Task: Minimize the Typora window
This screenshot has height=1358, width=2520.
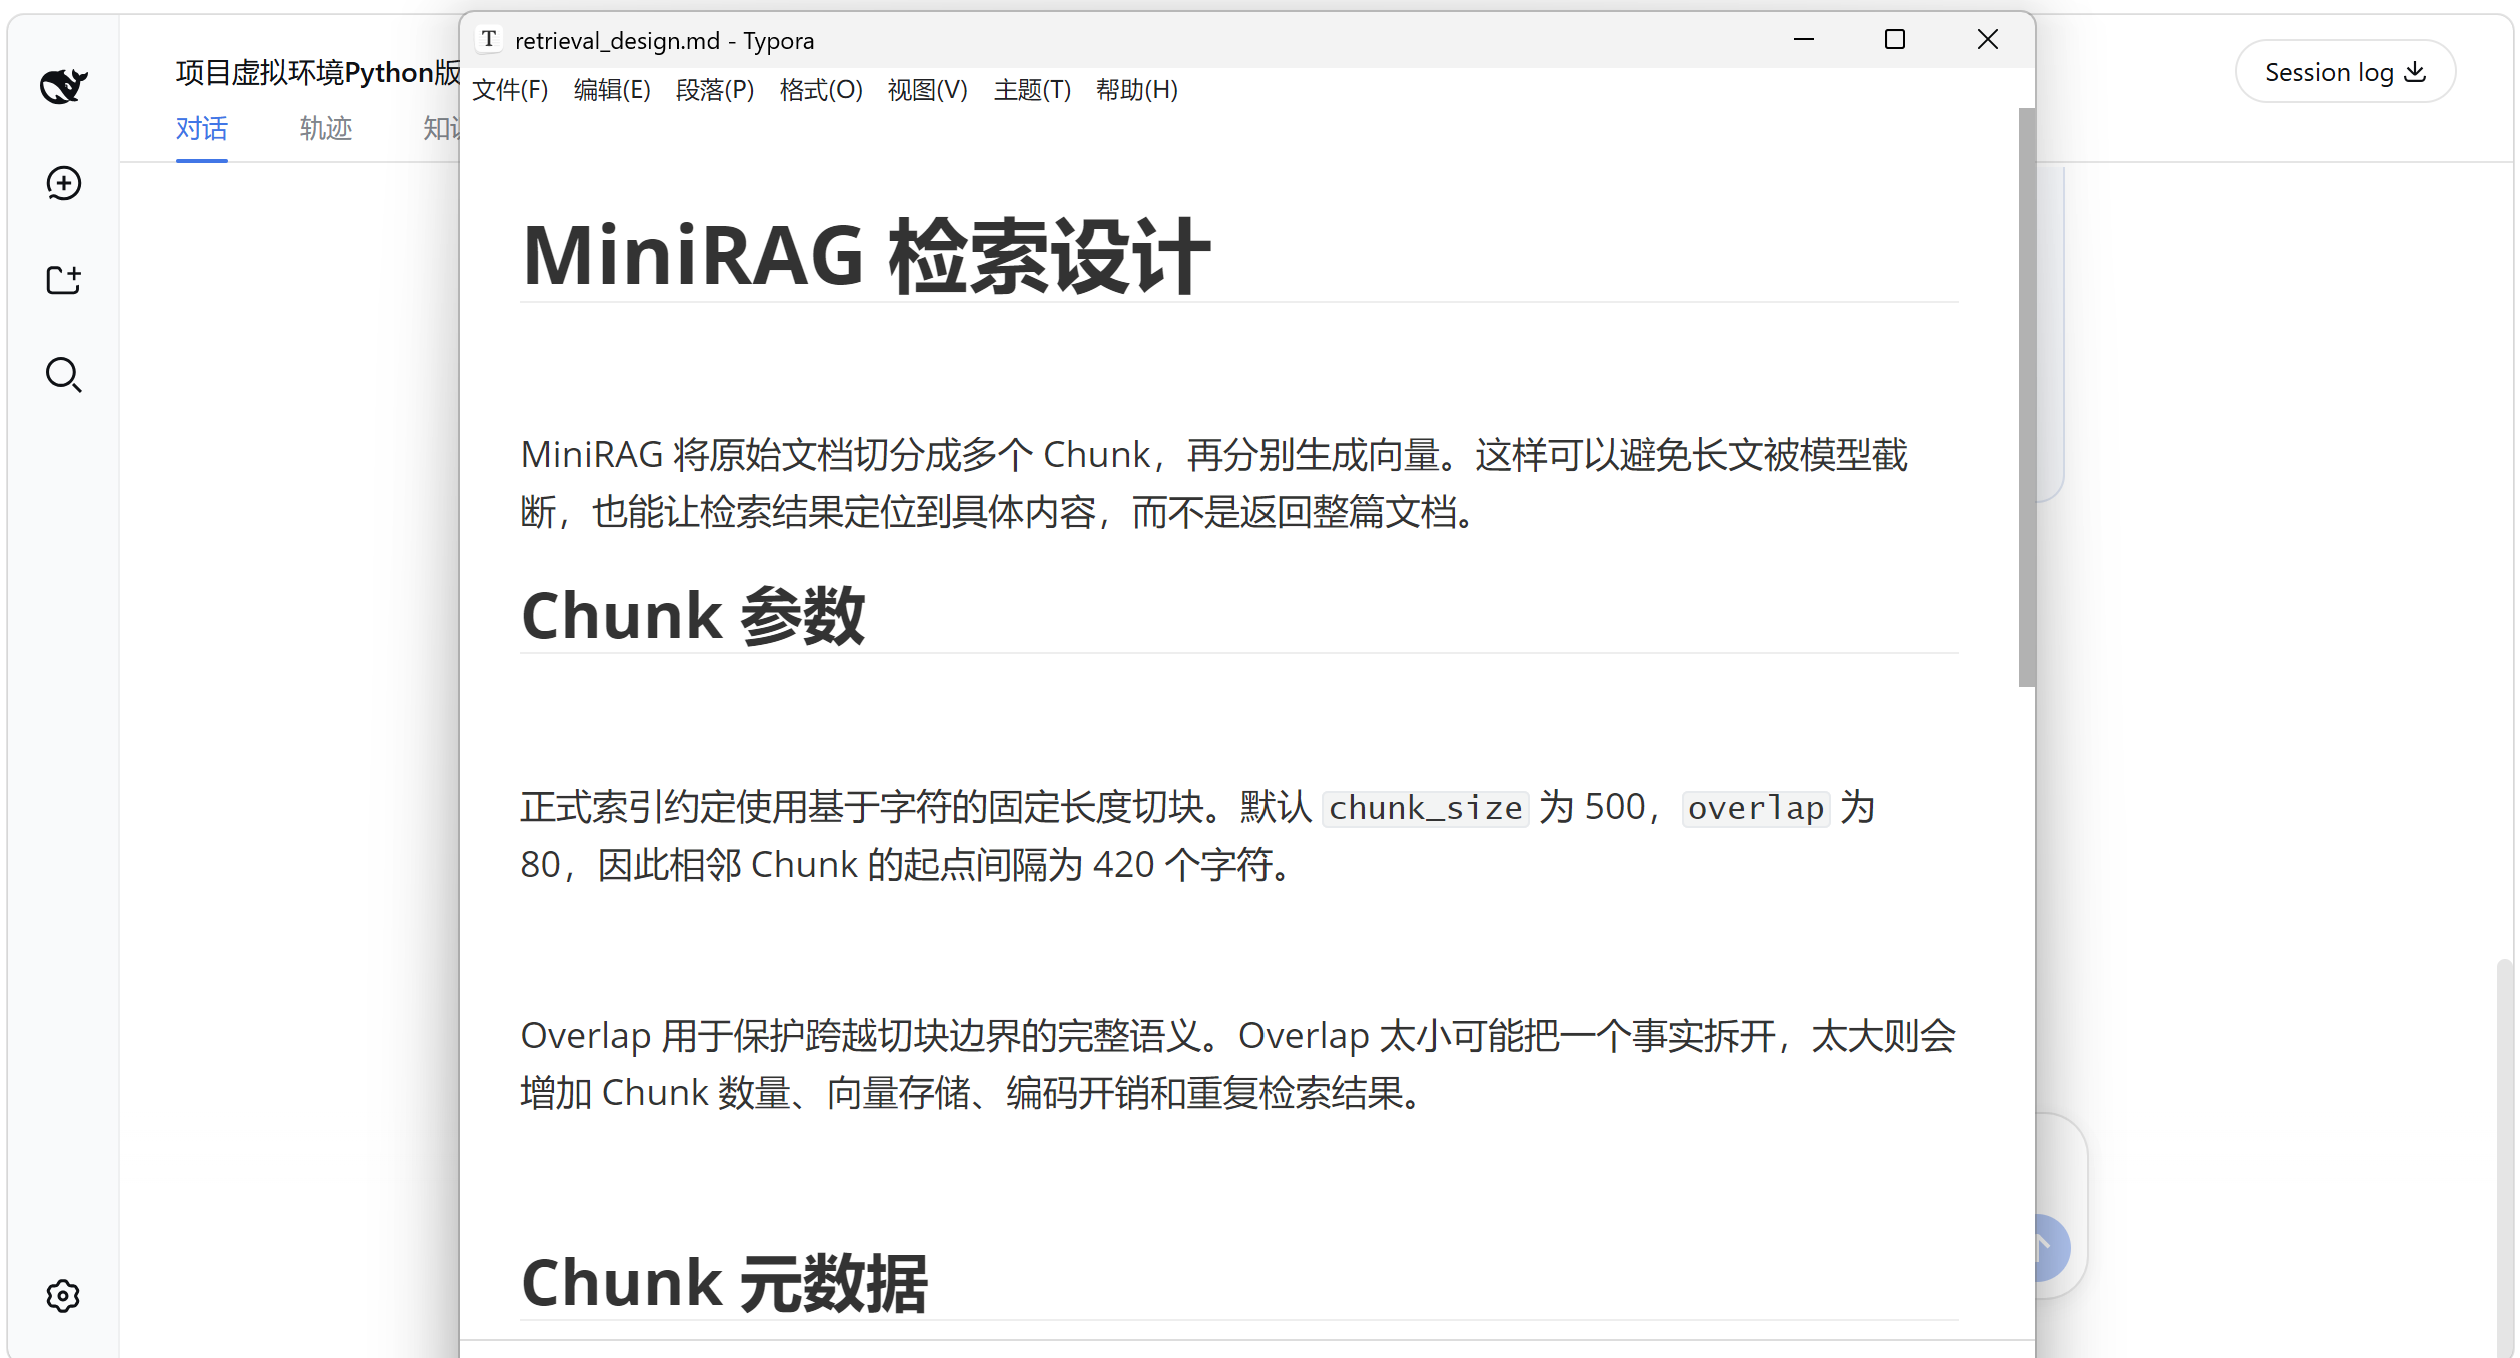Action: pyautogui.click(x=1803, y=39)
